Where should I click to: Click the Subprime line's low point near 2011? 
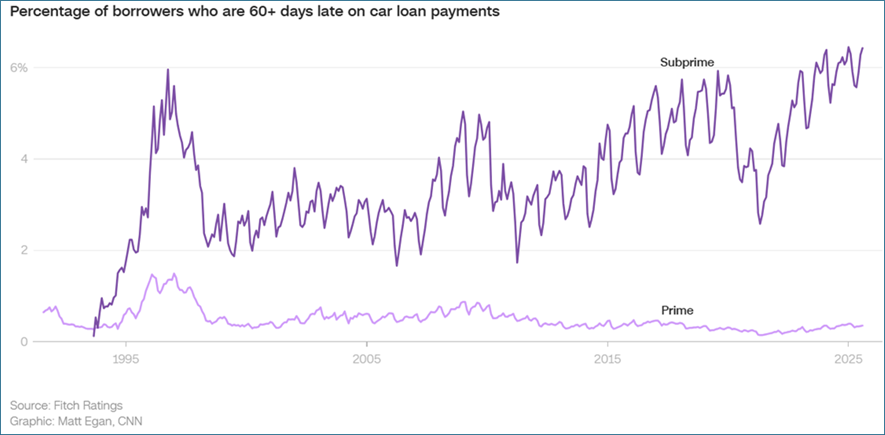[517, 262]
